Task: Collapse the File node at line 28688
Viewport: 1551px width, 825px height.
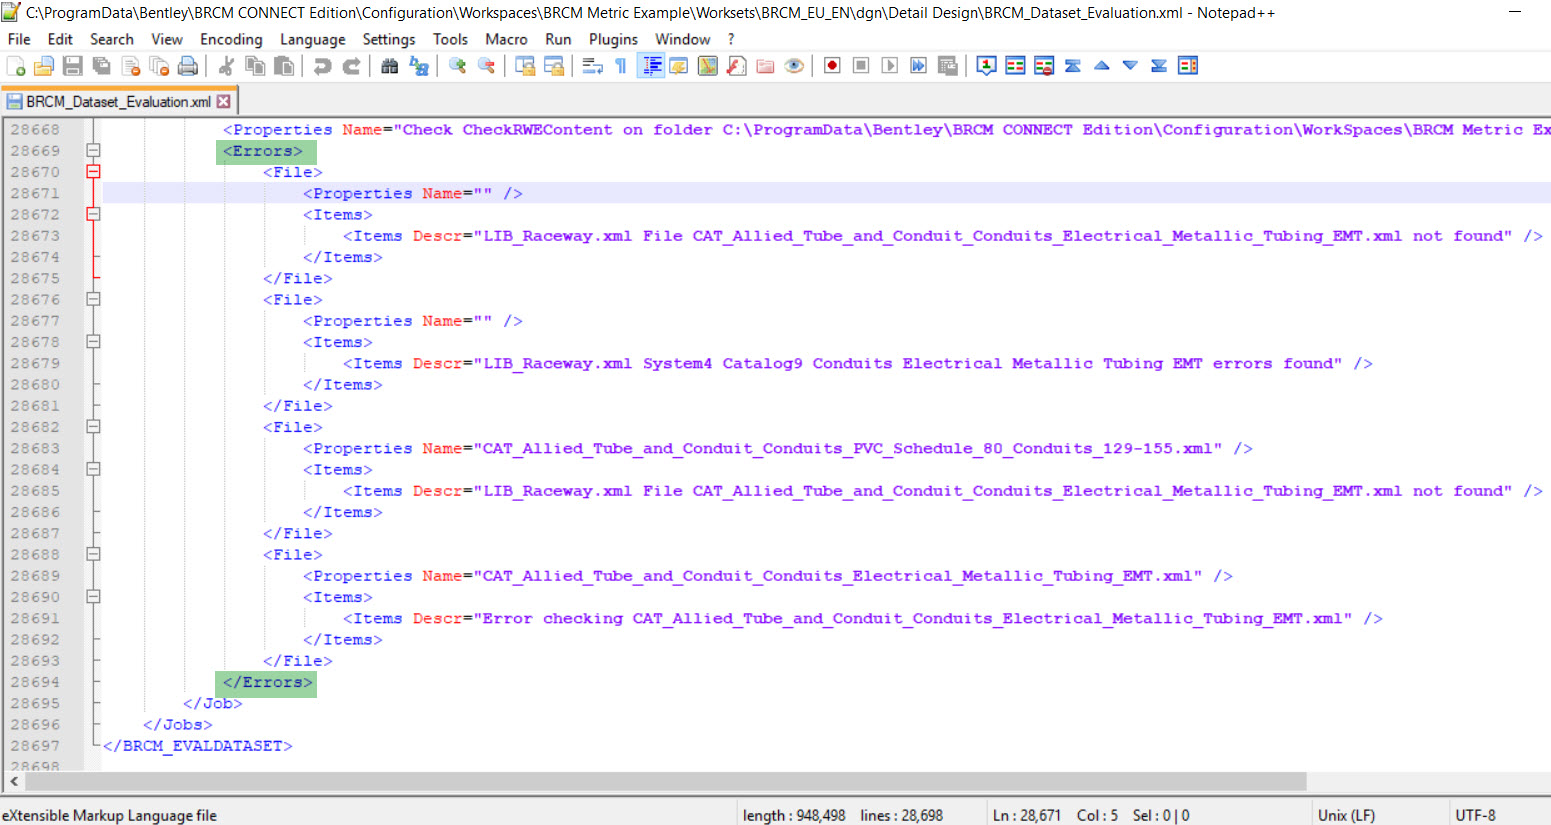Action: (x=93, y=554)
